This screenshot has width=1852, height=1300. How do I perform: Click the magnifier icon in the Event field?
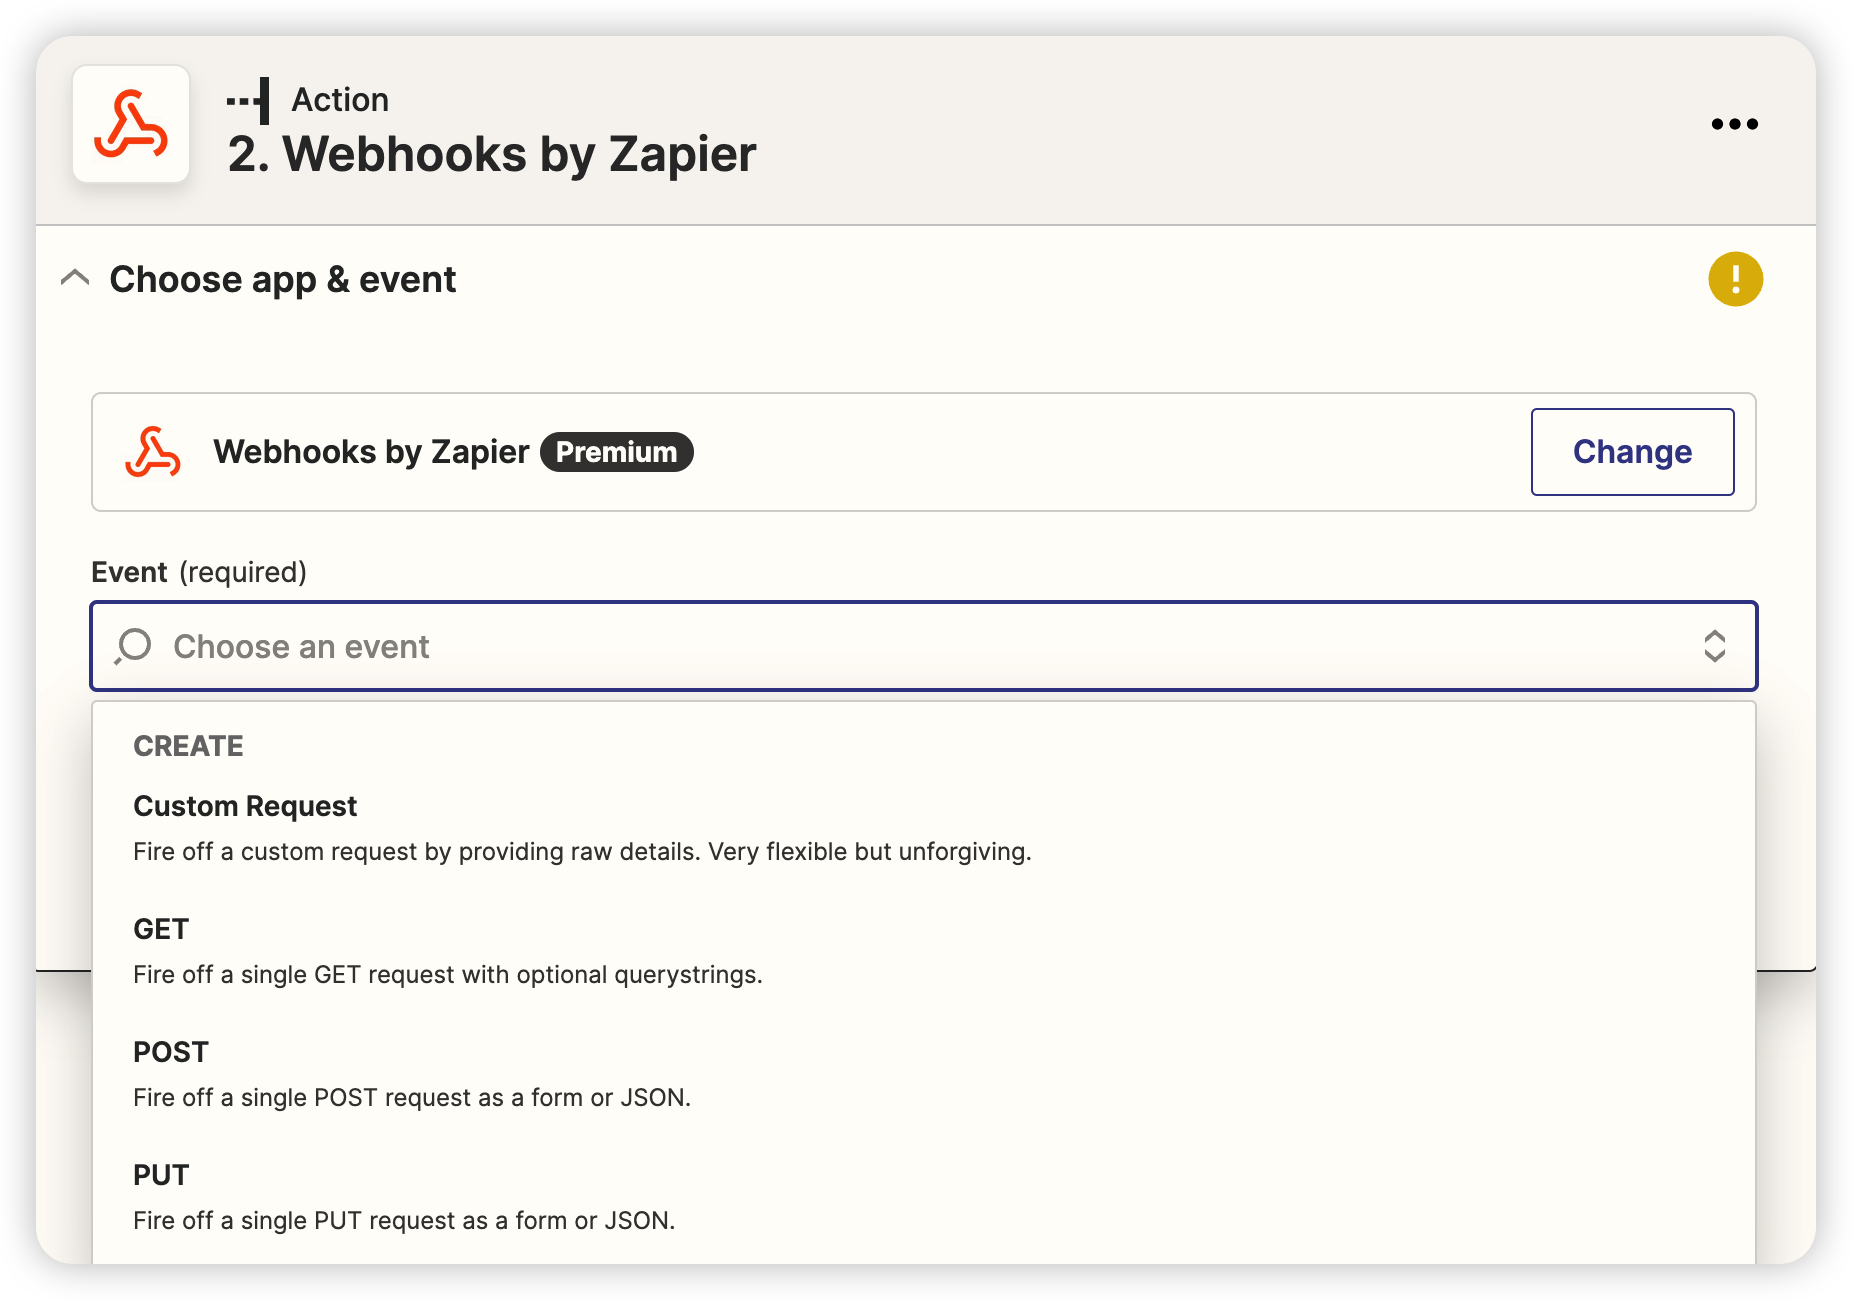(133, 646)
